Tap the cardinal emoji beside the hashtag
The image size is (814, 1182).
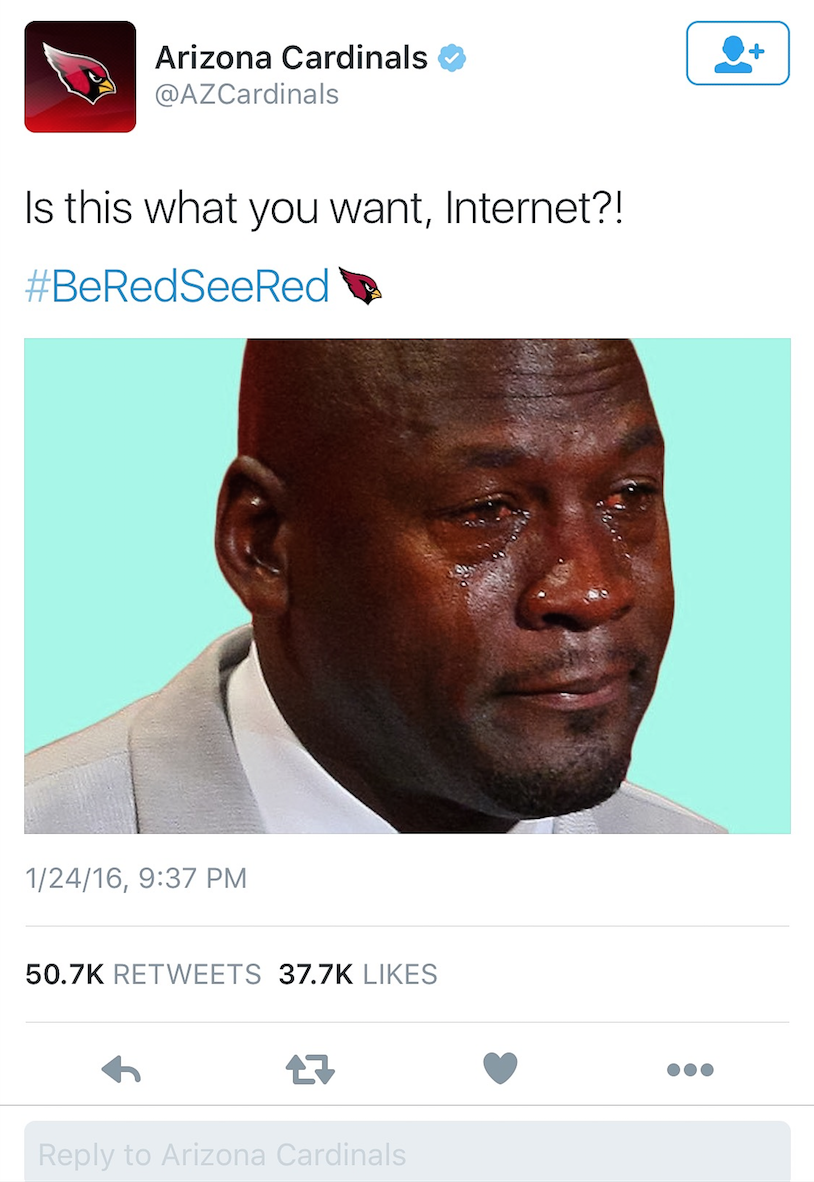[x=360, y=286]
